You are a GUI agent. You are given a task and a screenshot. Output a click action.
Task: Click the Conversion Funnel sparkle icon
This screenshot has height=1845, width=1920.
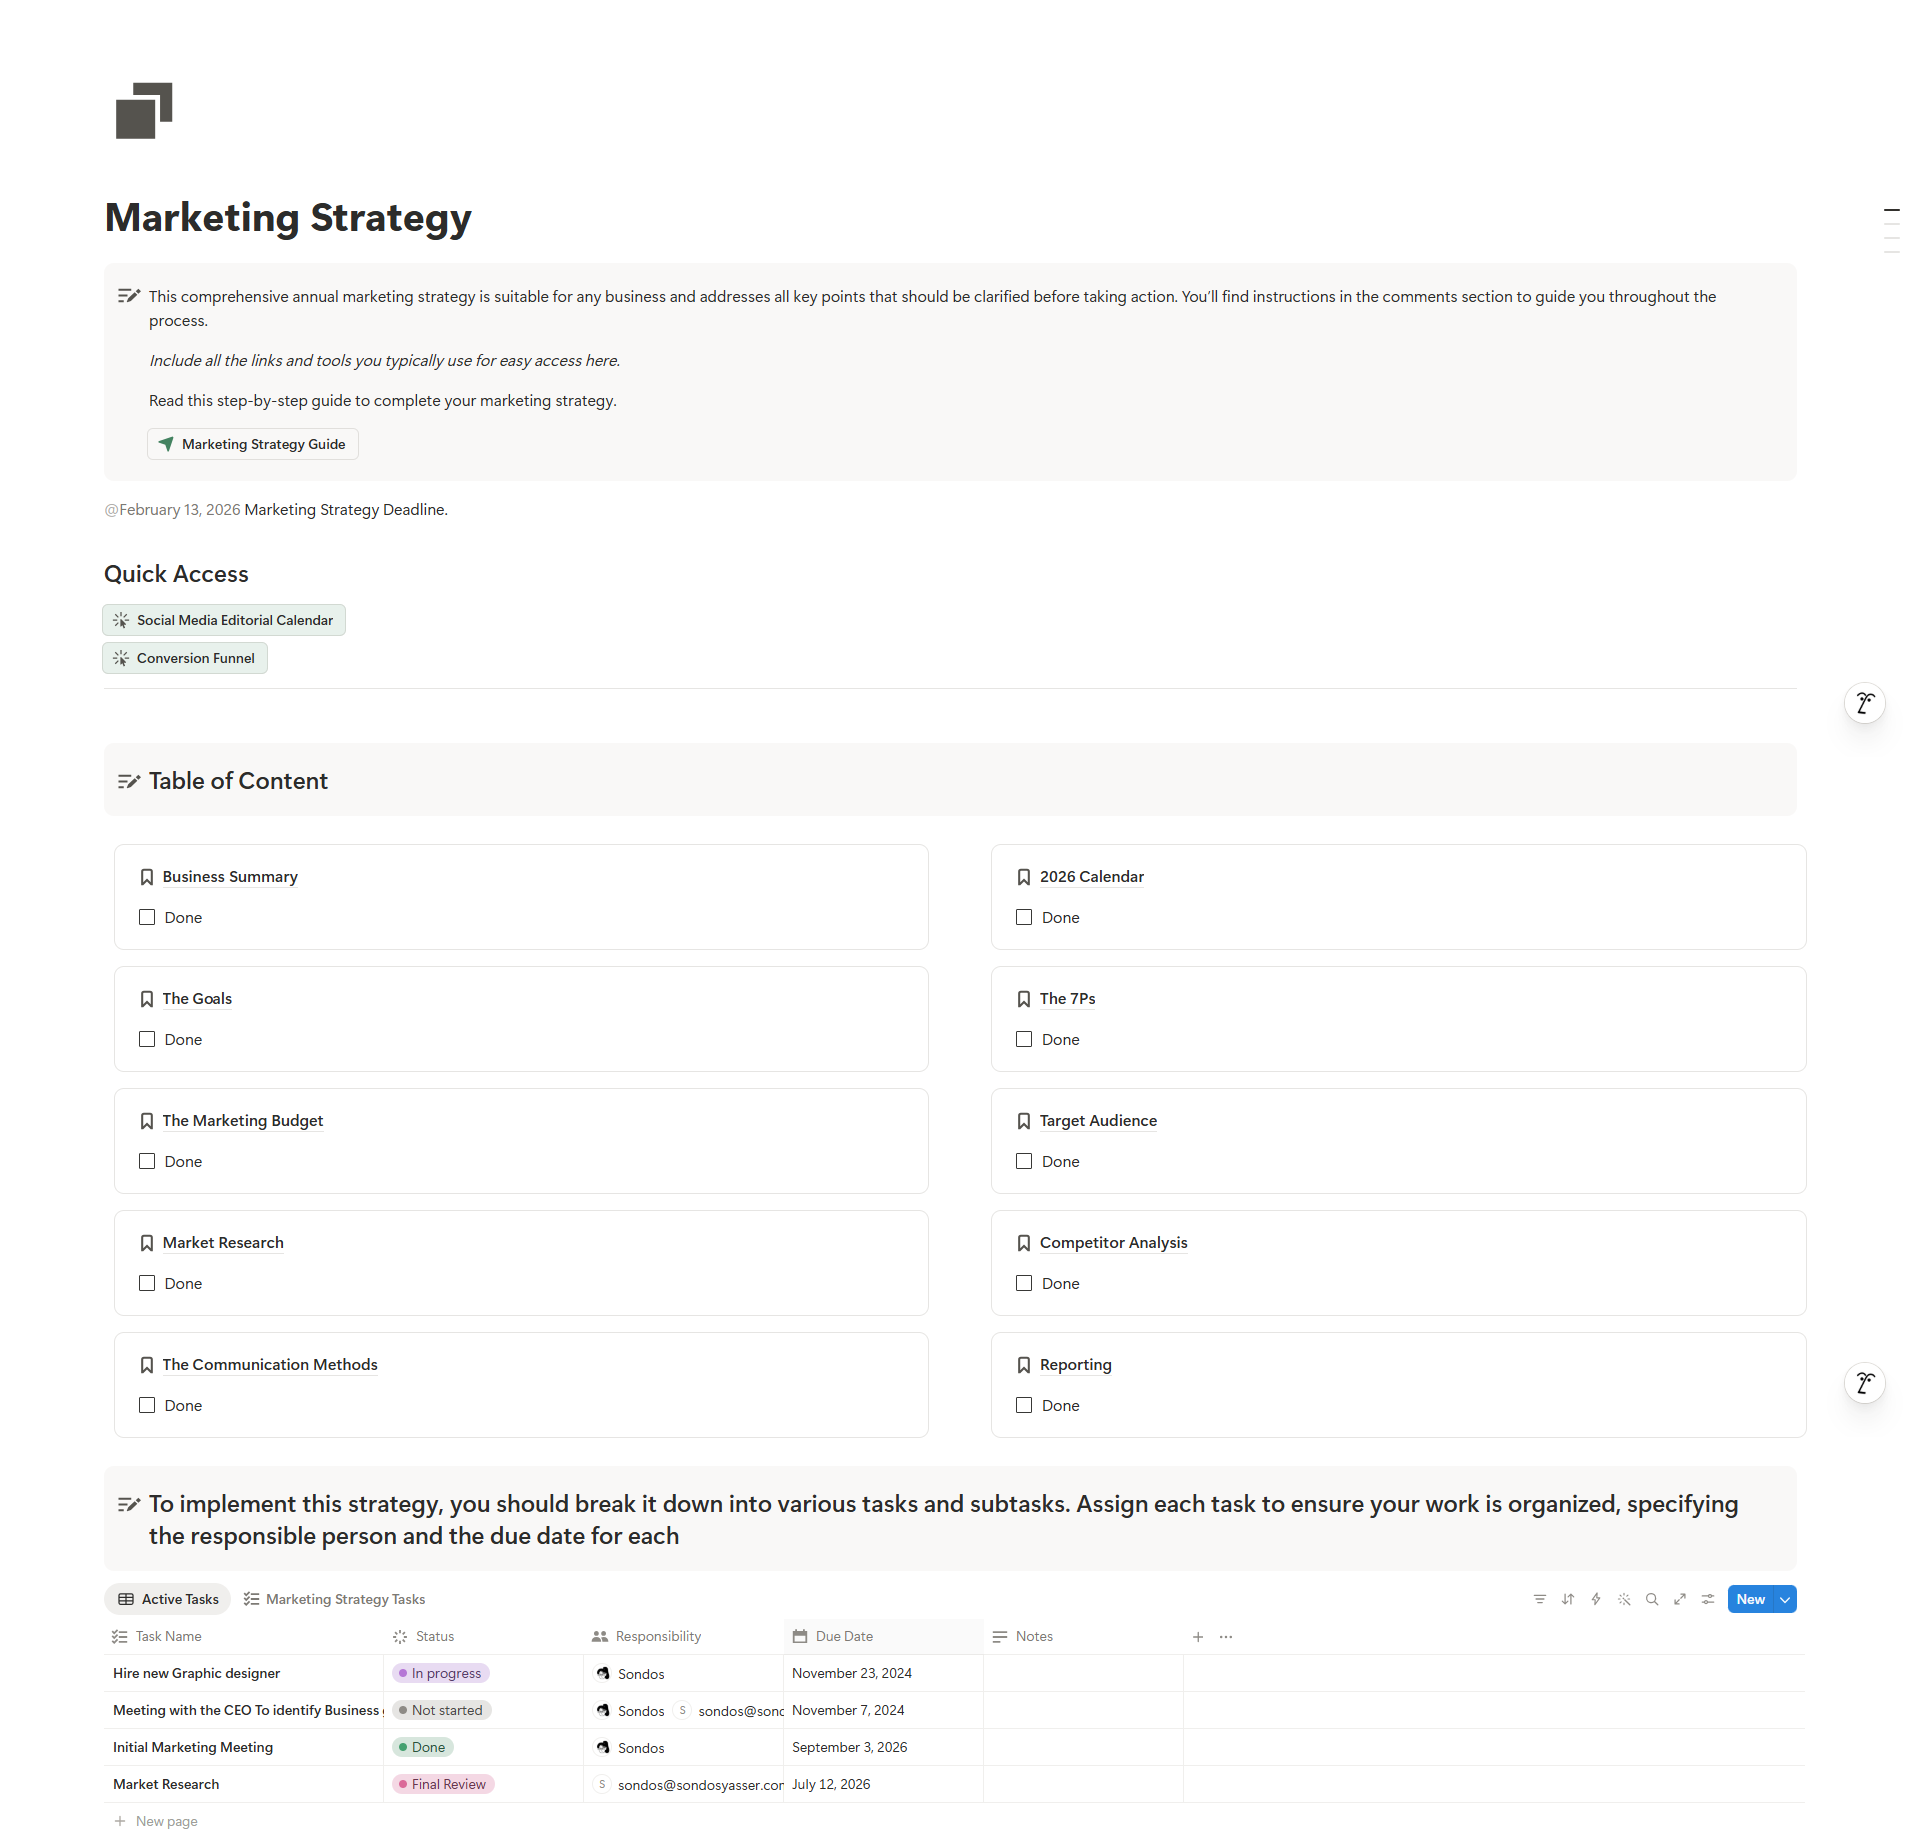tap(121, 658)
